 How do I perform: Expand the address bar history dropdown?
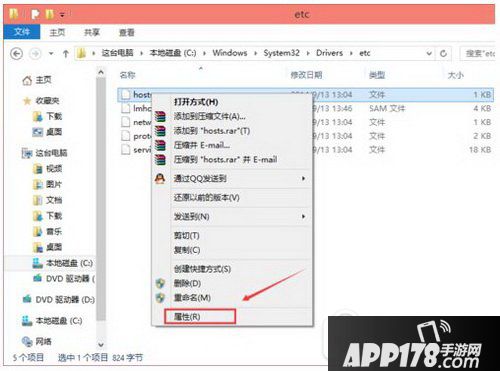pyautogui.click(x=429, y=53)
